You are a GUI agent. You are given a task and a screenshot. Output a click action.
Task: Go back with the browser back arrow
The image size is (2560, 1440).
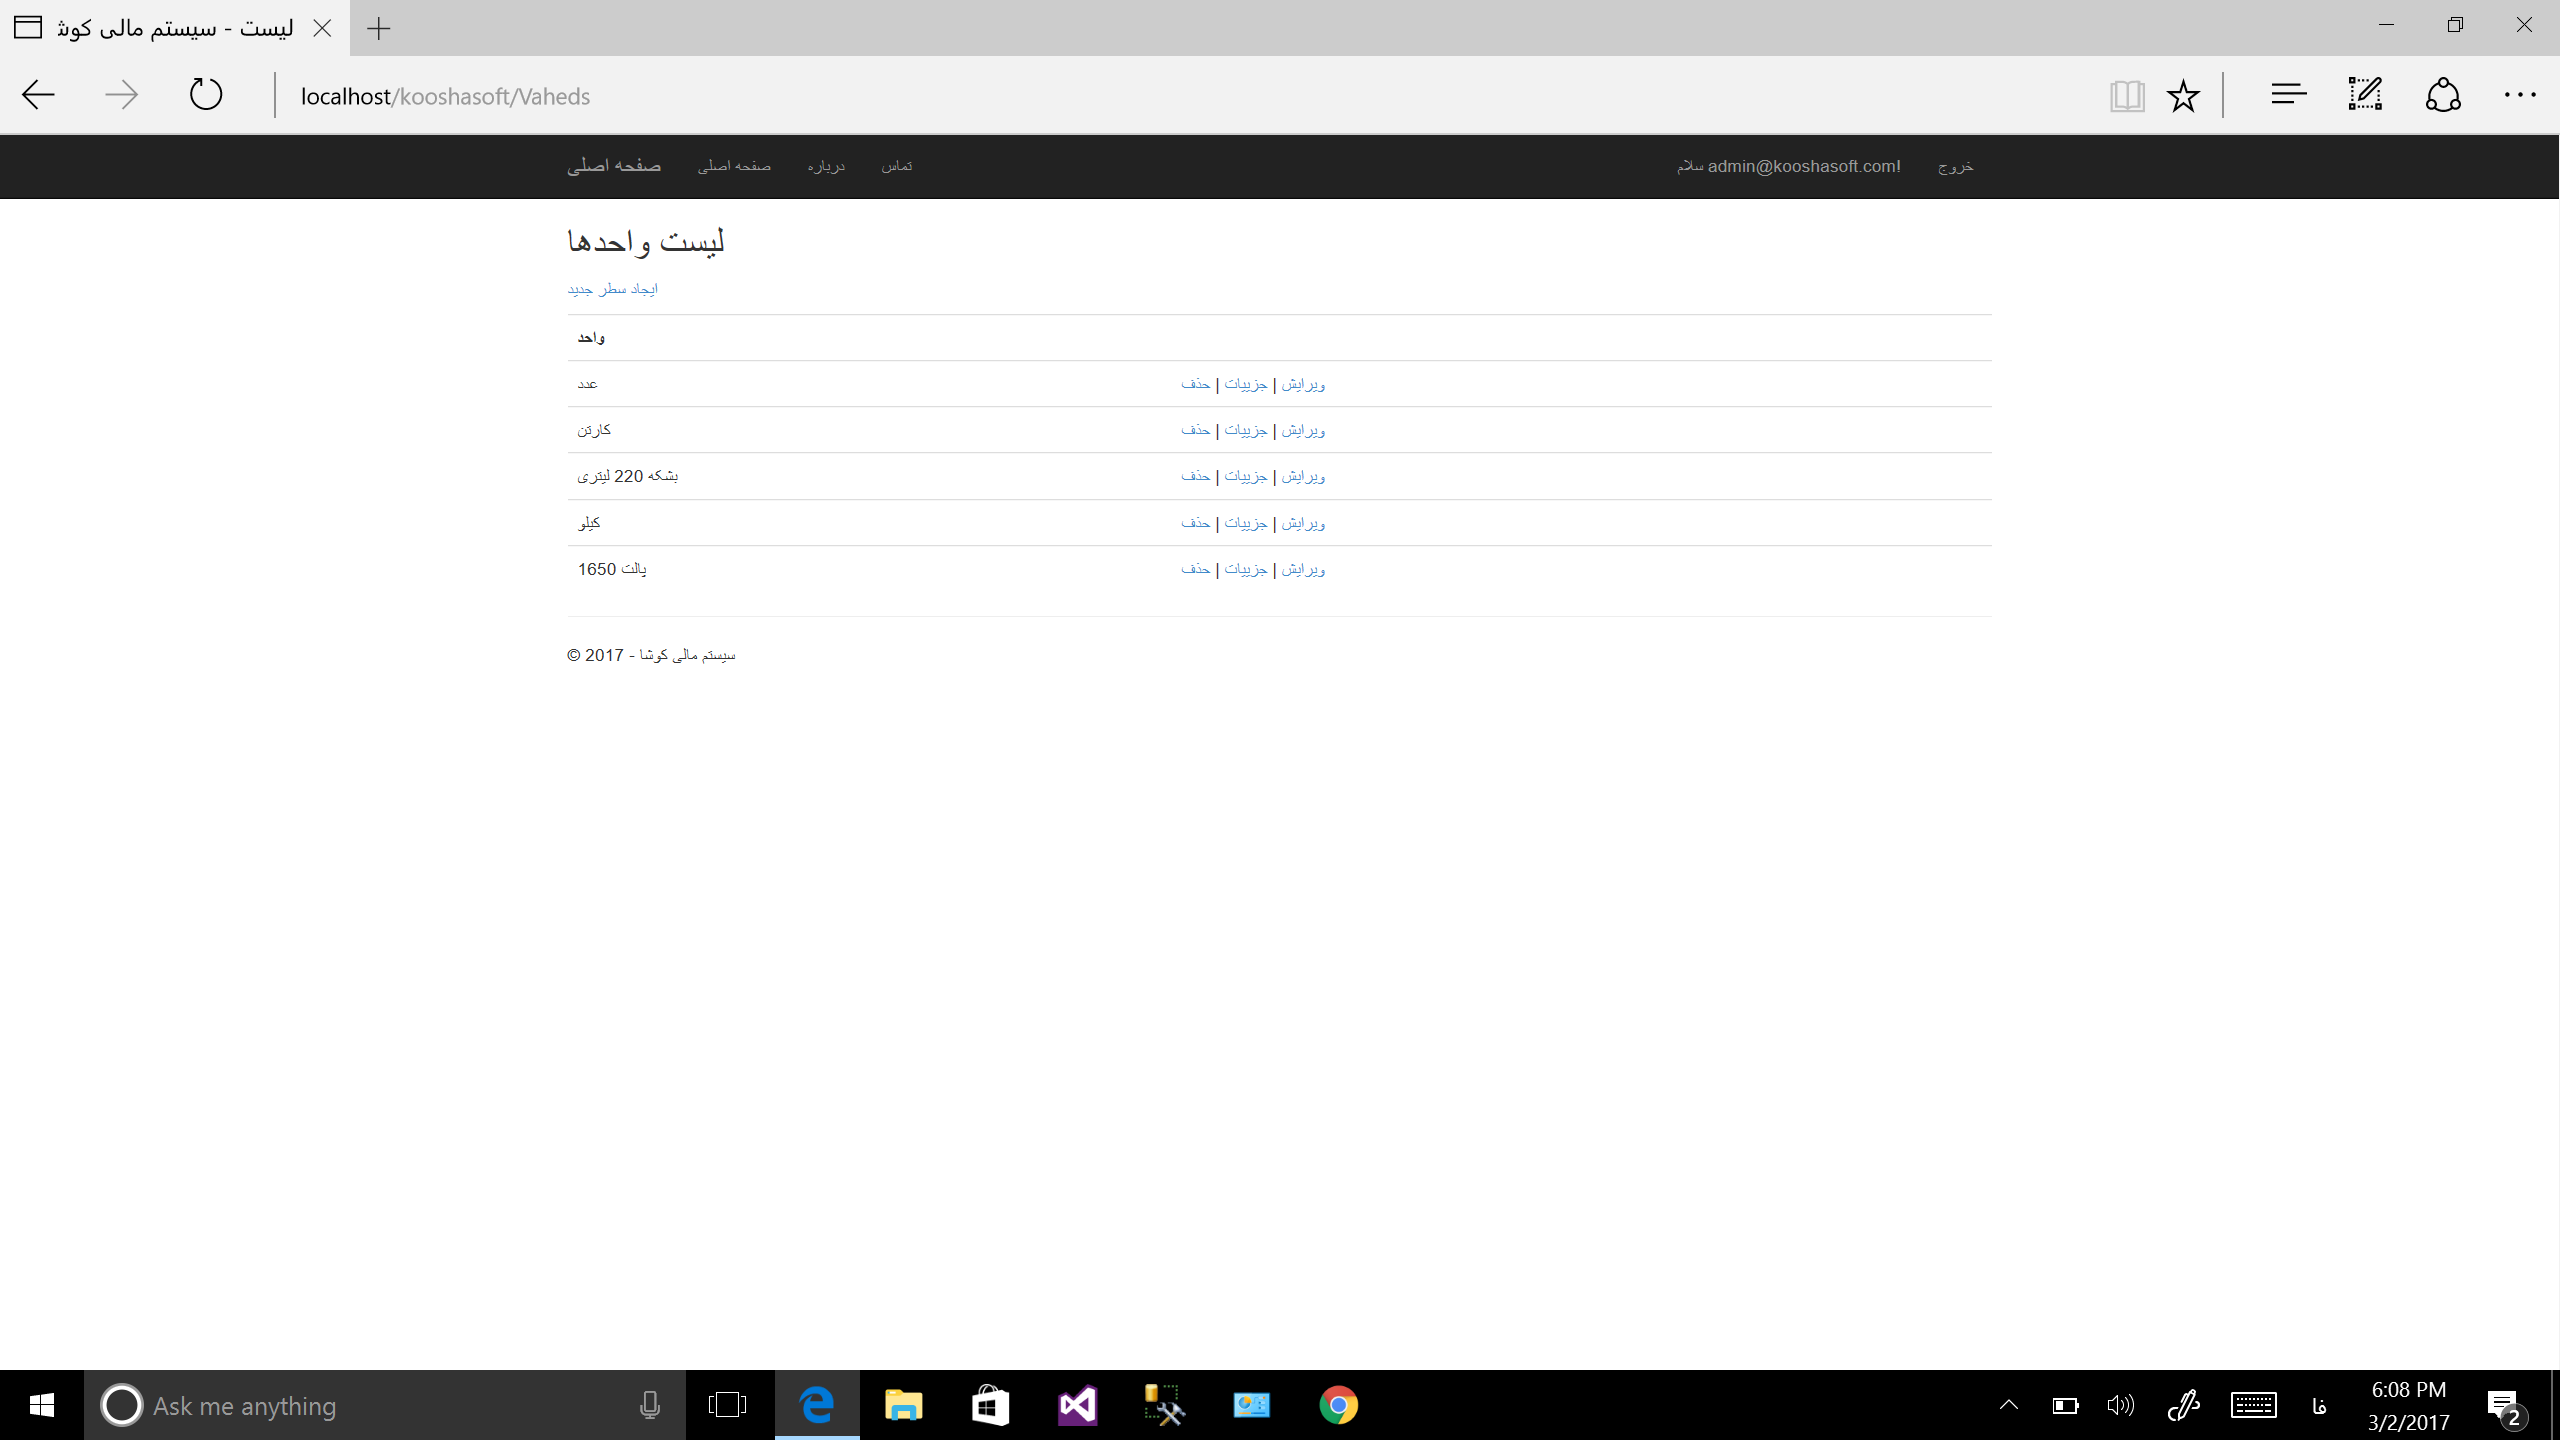click(x=38, y=95)
